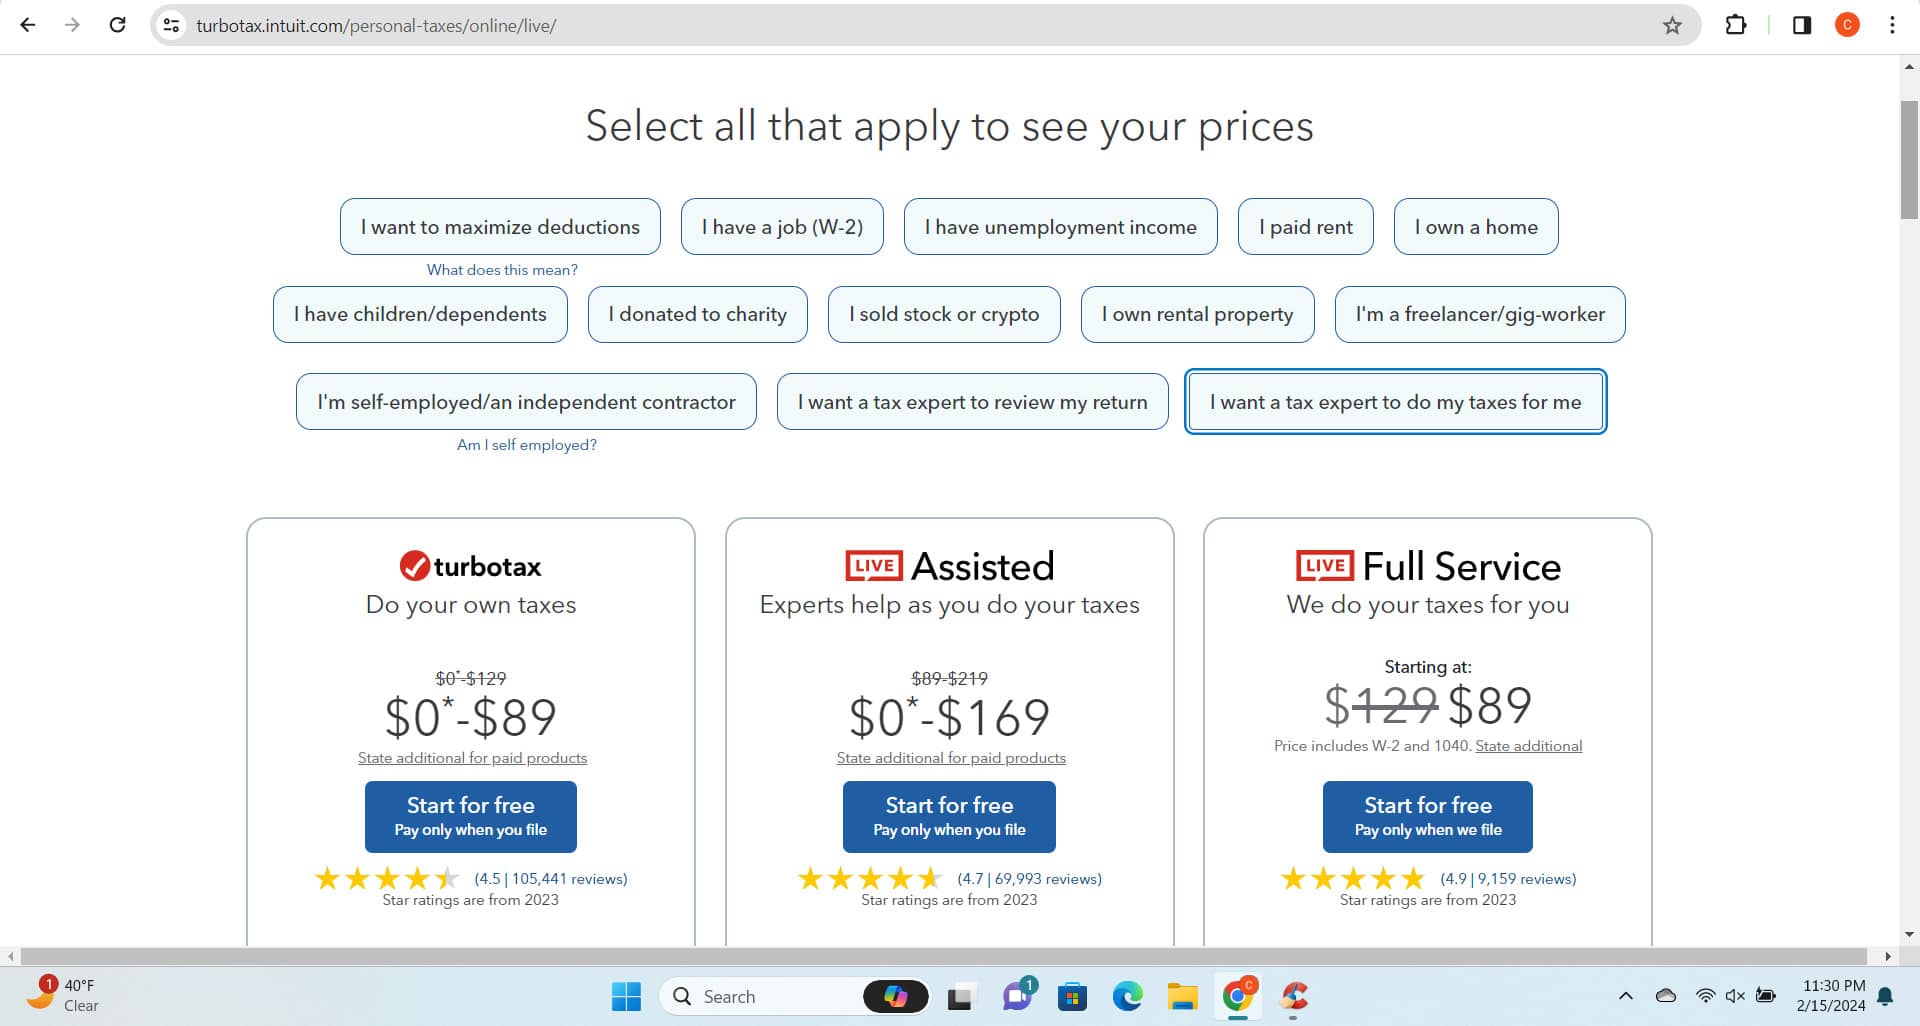The image size is (1920, 1026).
Task: Open the Windows Start menu
Action: [x=626, y=996]
